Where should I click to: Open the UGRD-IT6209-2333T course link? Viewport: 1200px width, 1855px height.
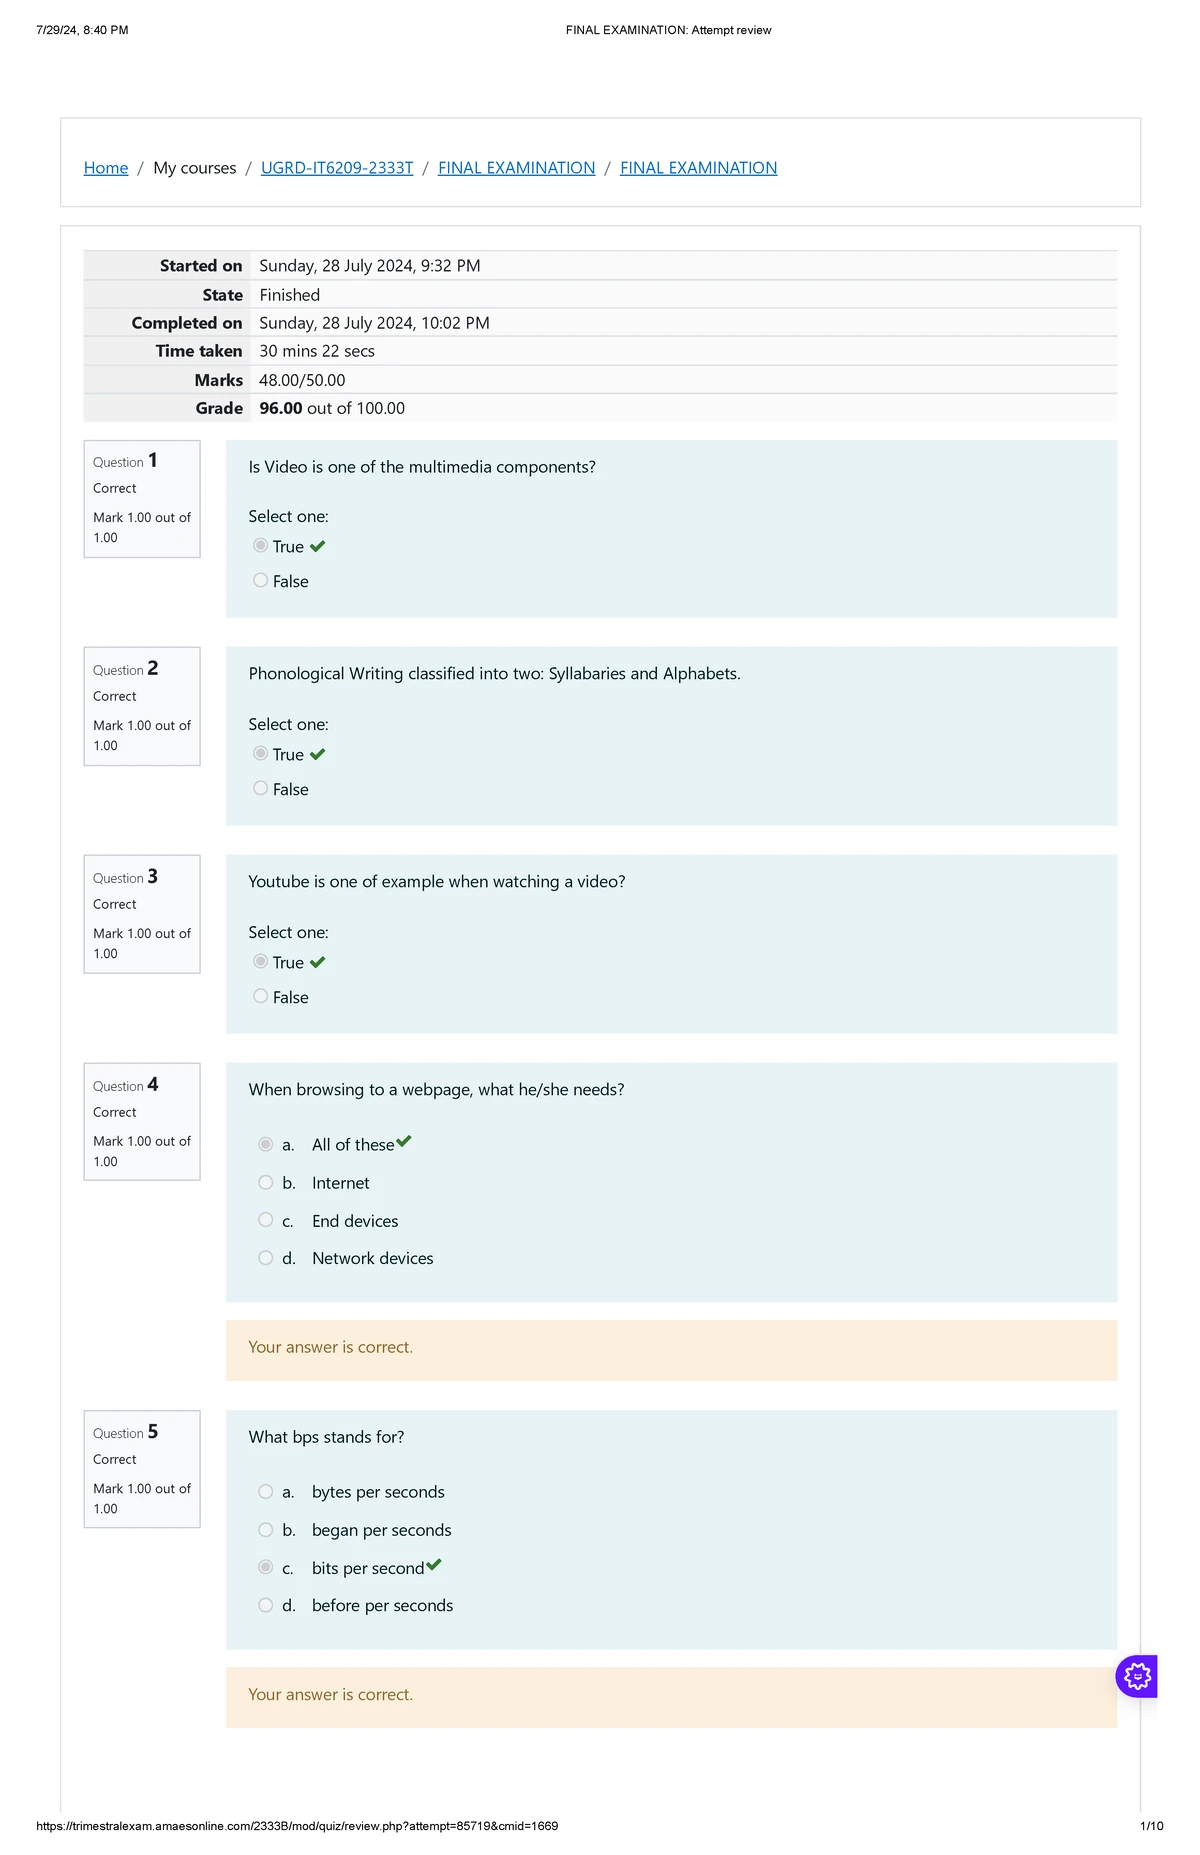pyautogui.click(x=337, y=168)
